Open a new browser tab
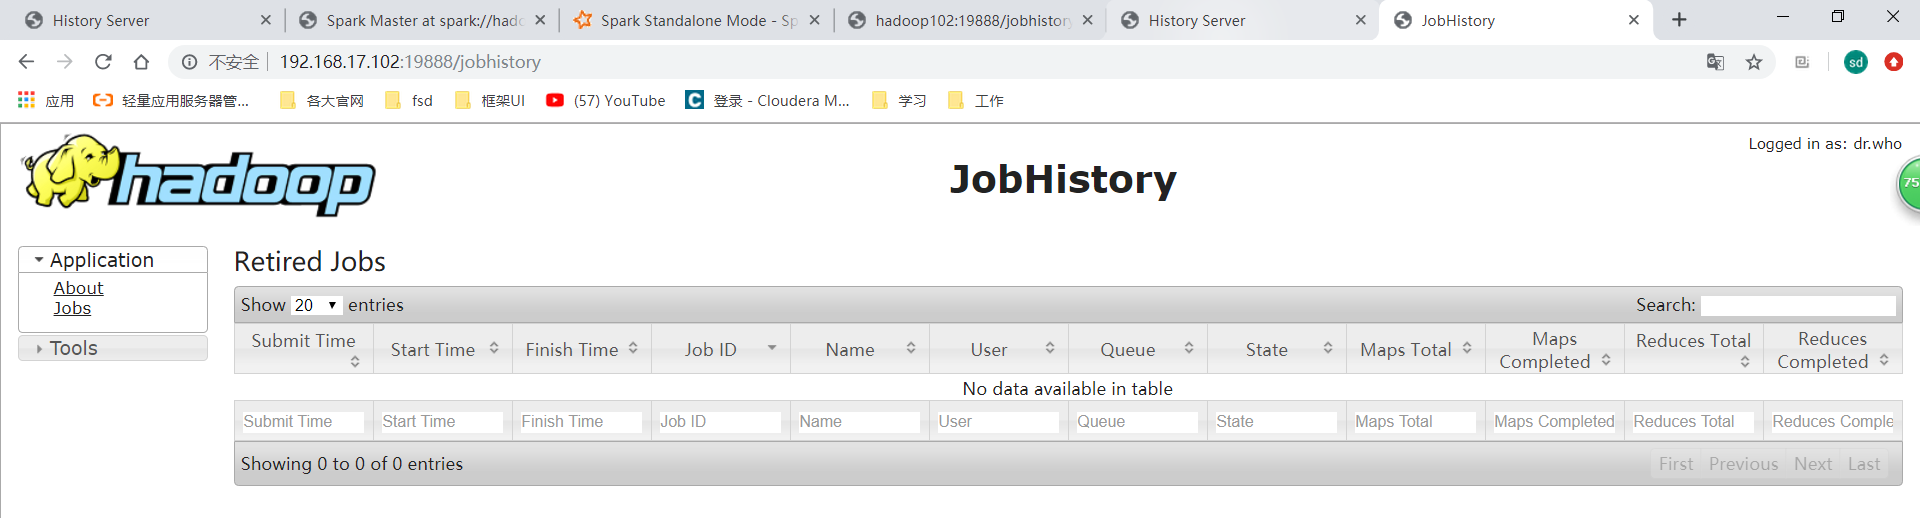The width and height of the screenshot is (1920, 518). coord(1679,20)
